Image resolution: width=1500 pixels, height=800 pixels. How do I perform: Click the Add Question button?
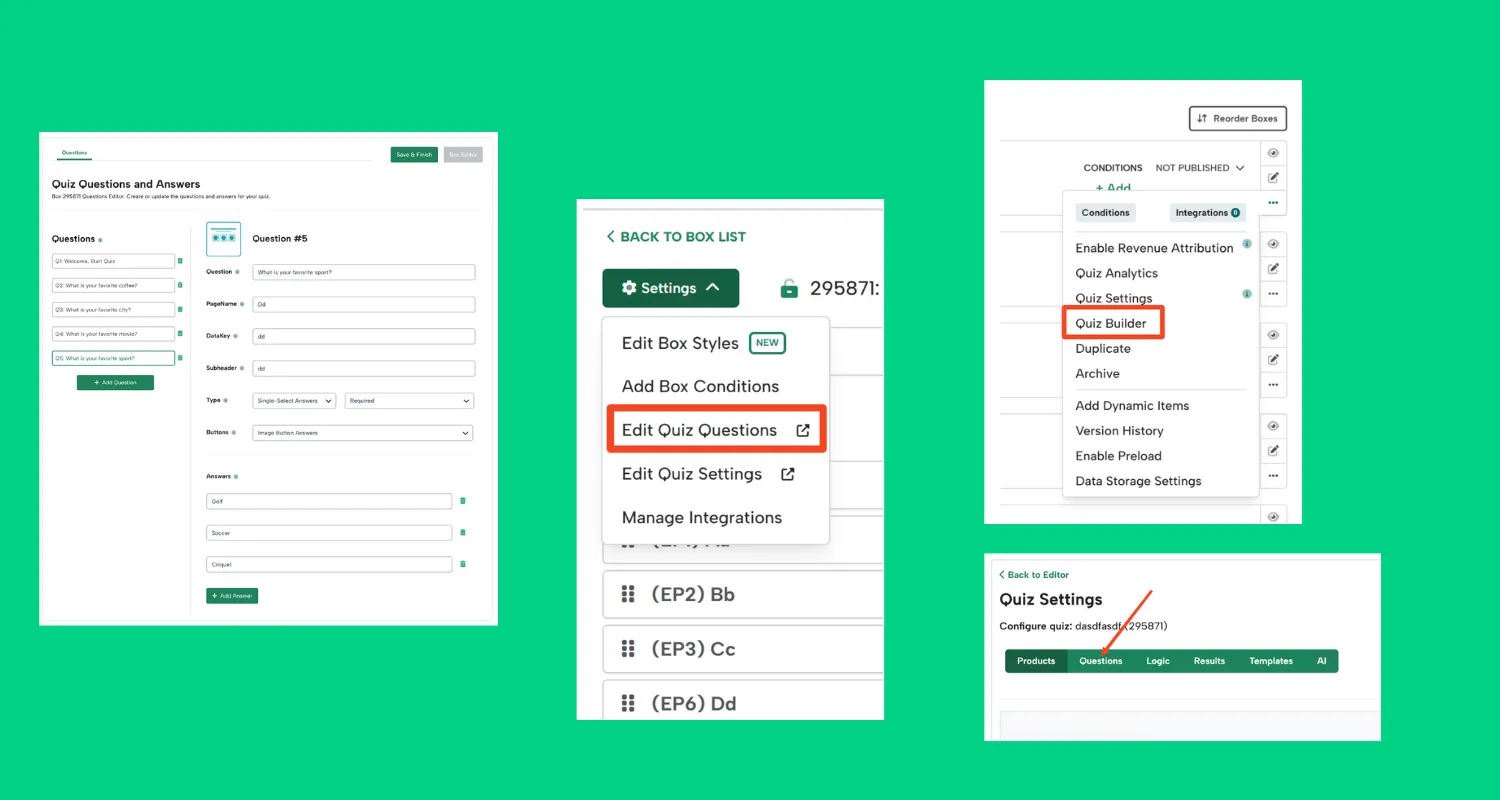(x=115, y=382)
